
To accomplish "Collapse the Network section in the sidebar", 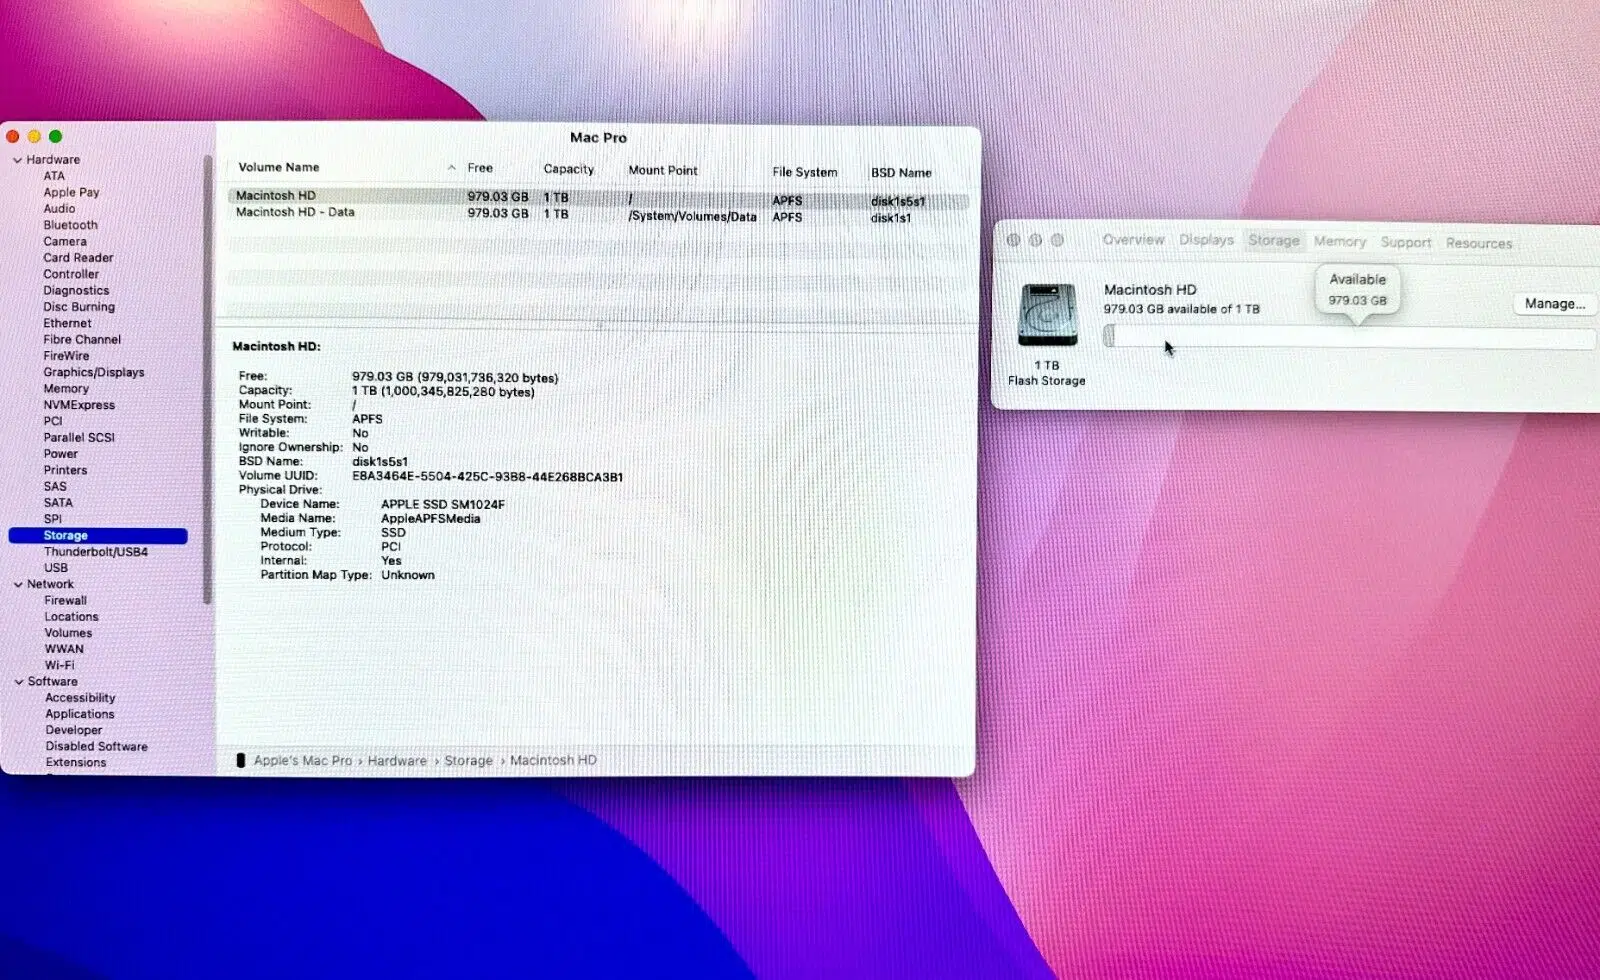I will 18,584.
